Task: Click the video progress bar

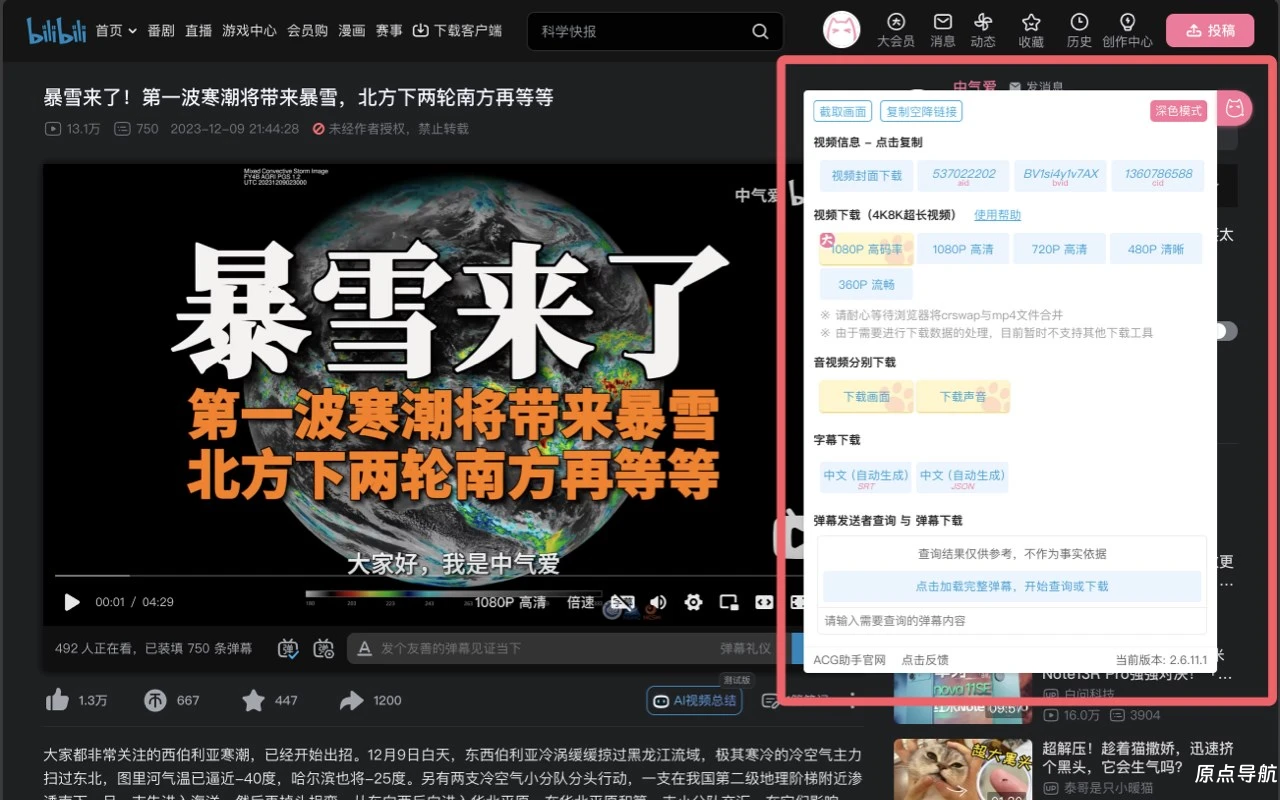Action: [430, 576]
